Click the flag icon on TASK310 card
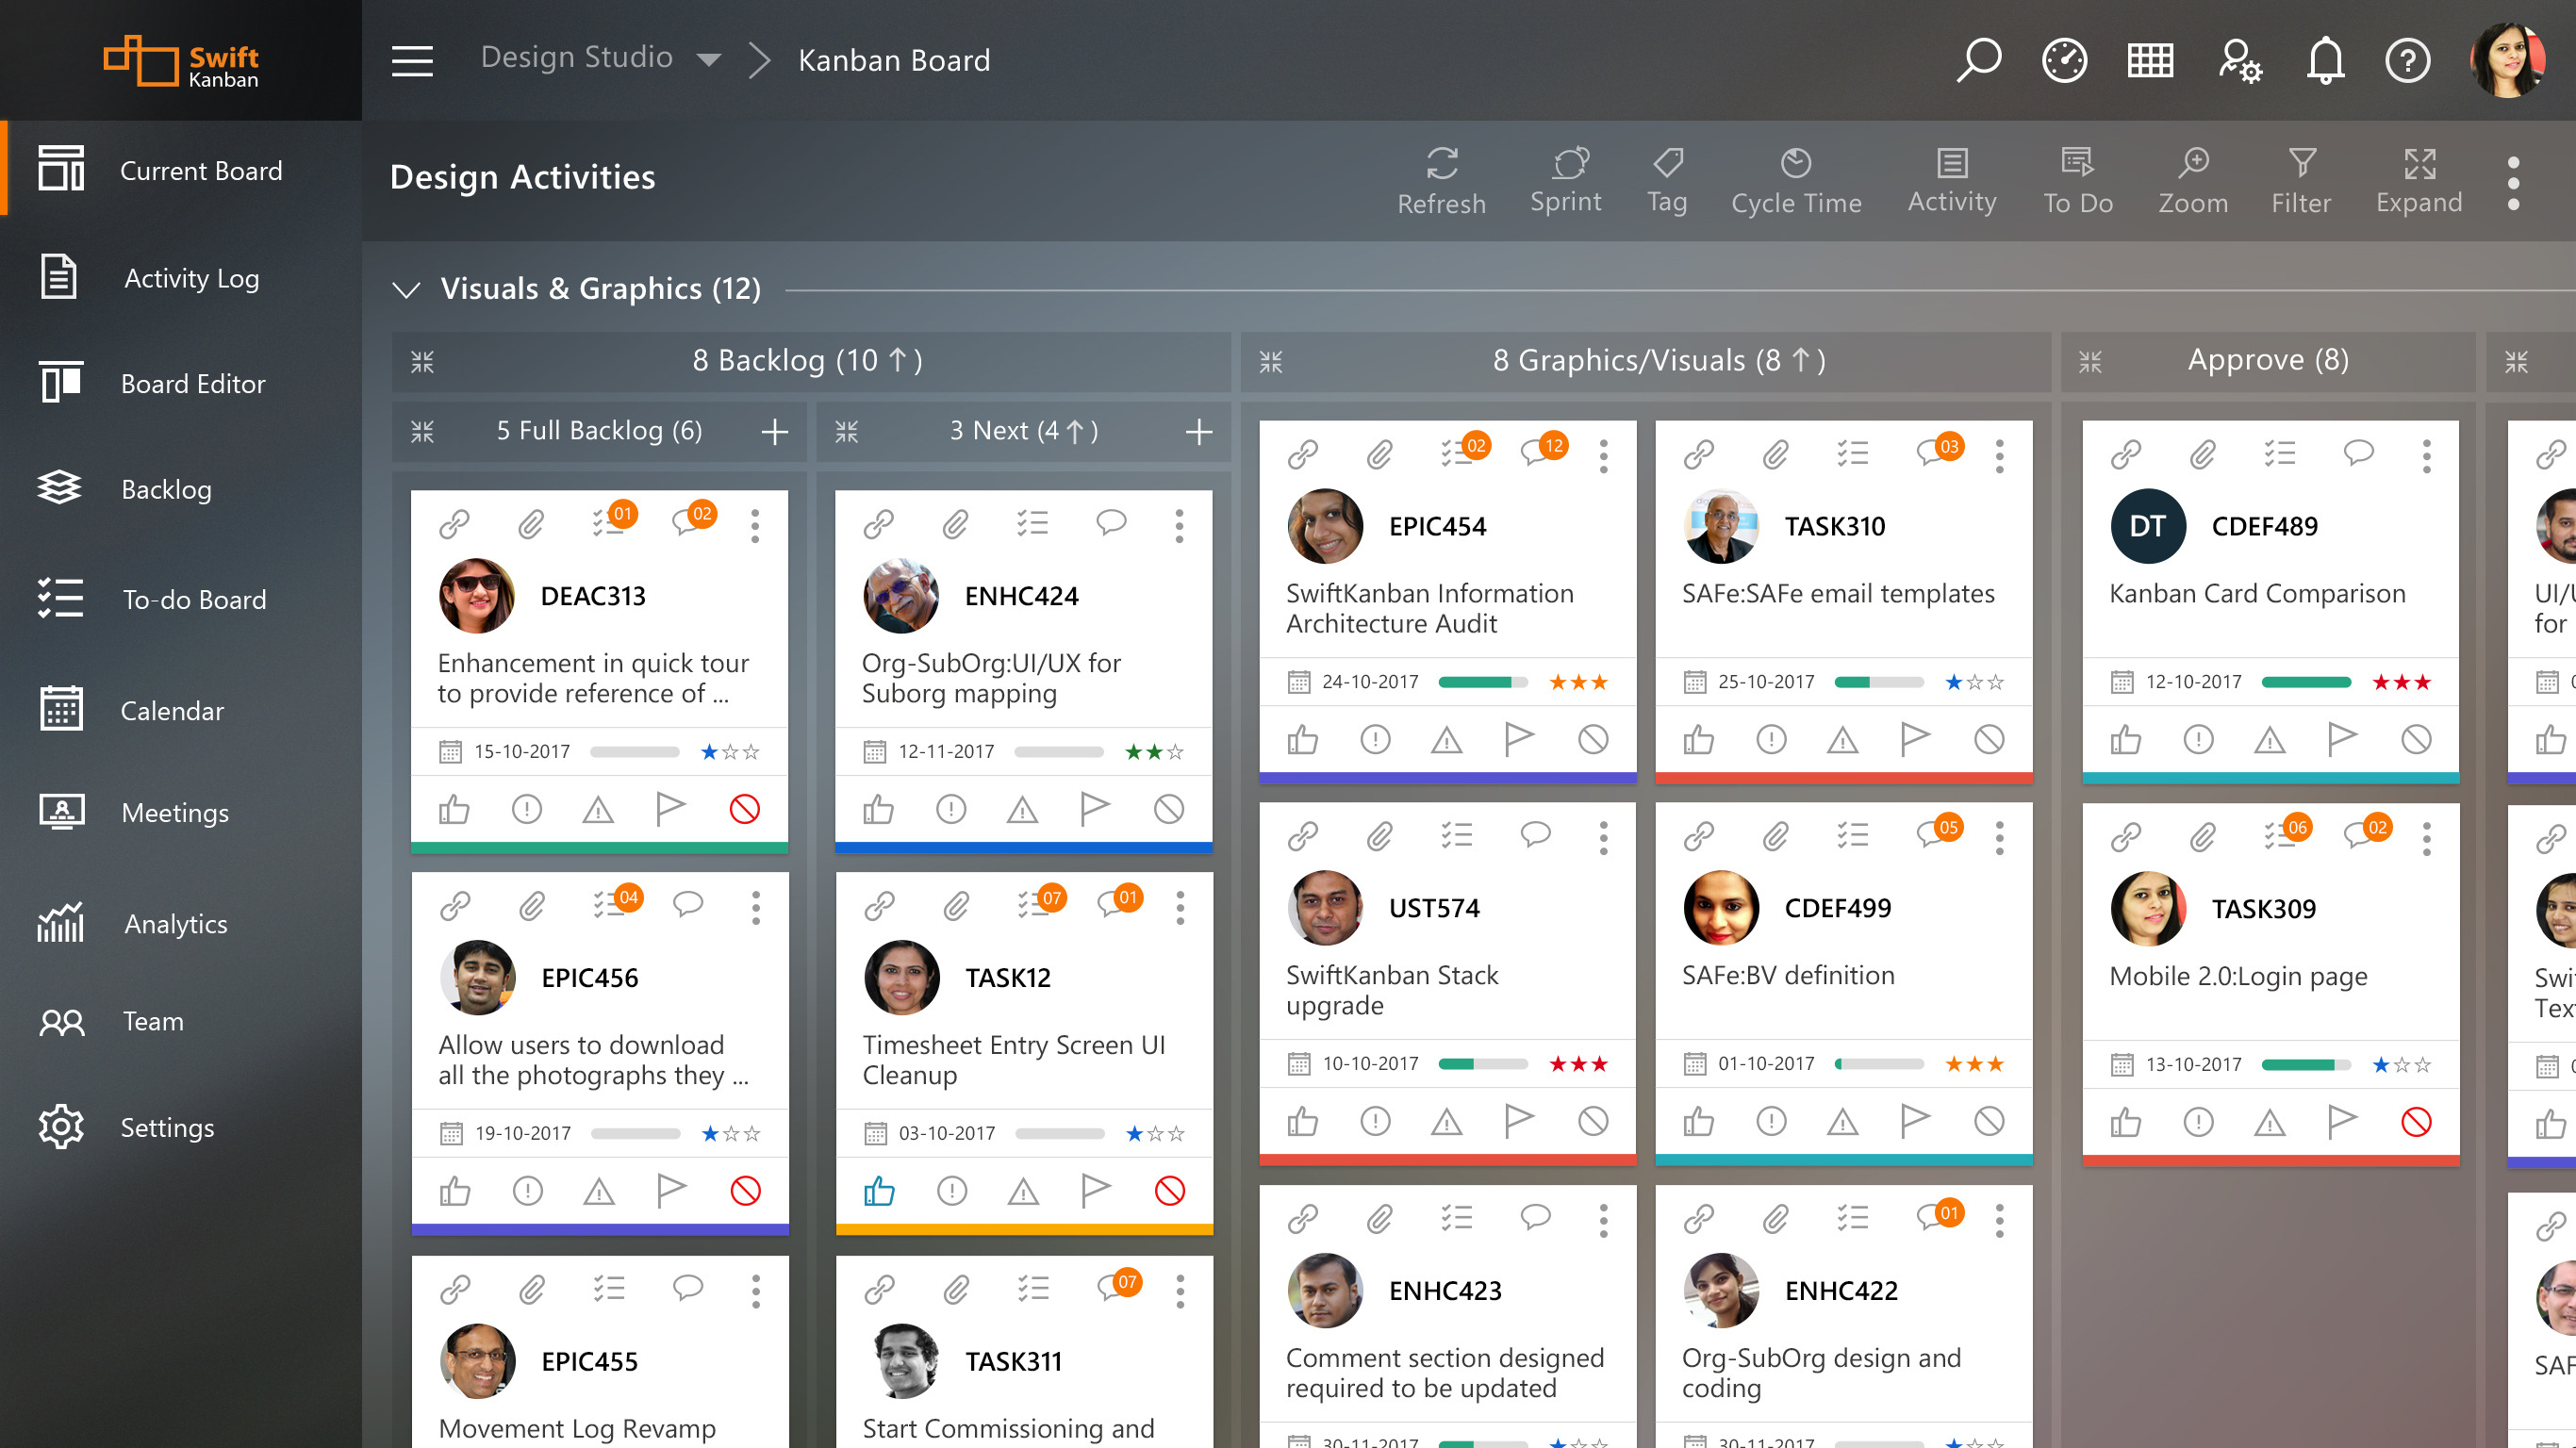 tap(1914, 739)
